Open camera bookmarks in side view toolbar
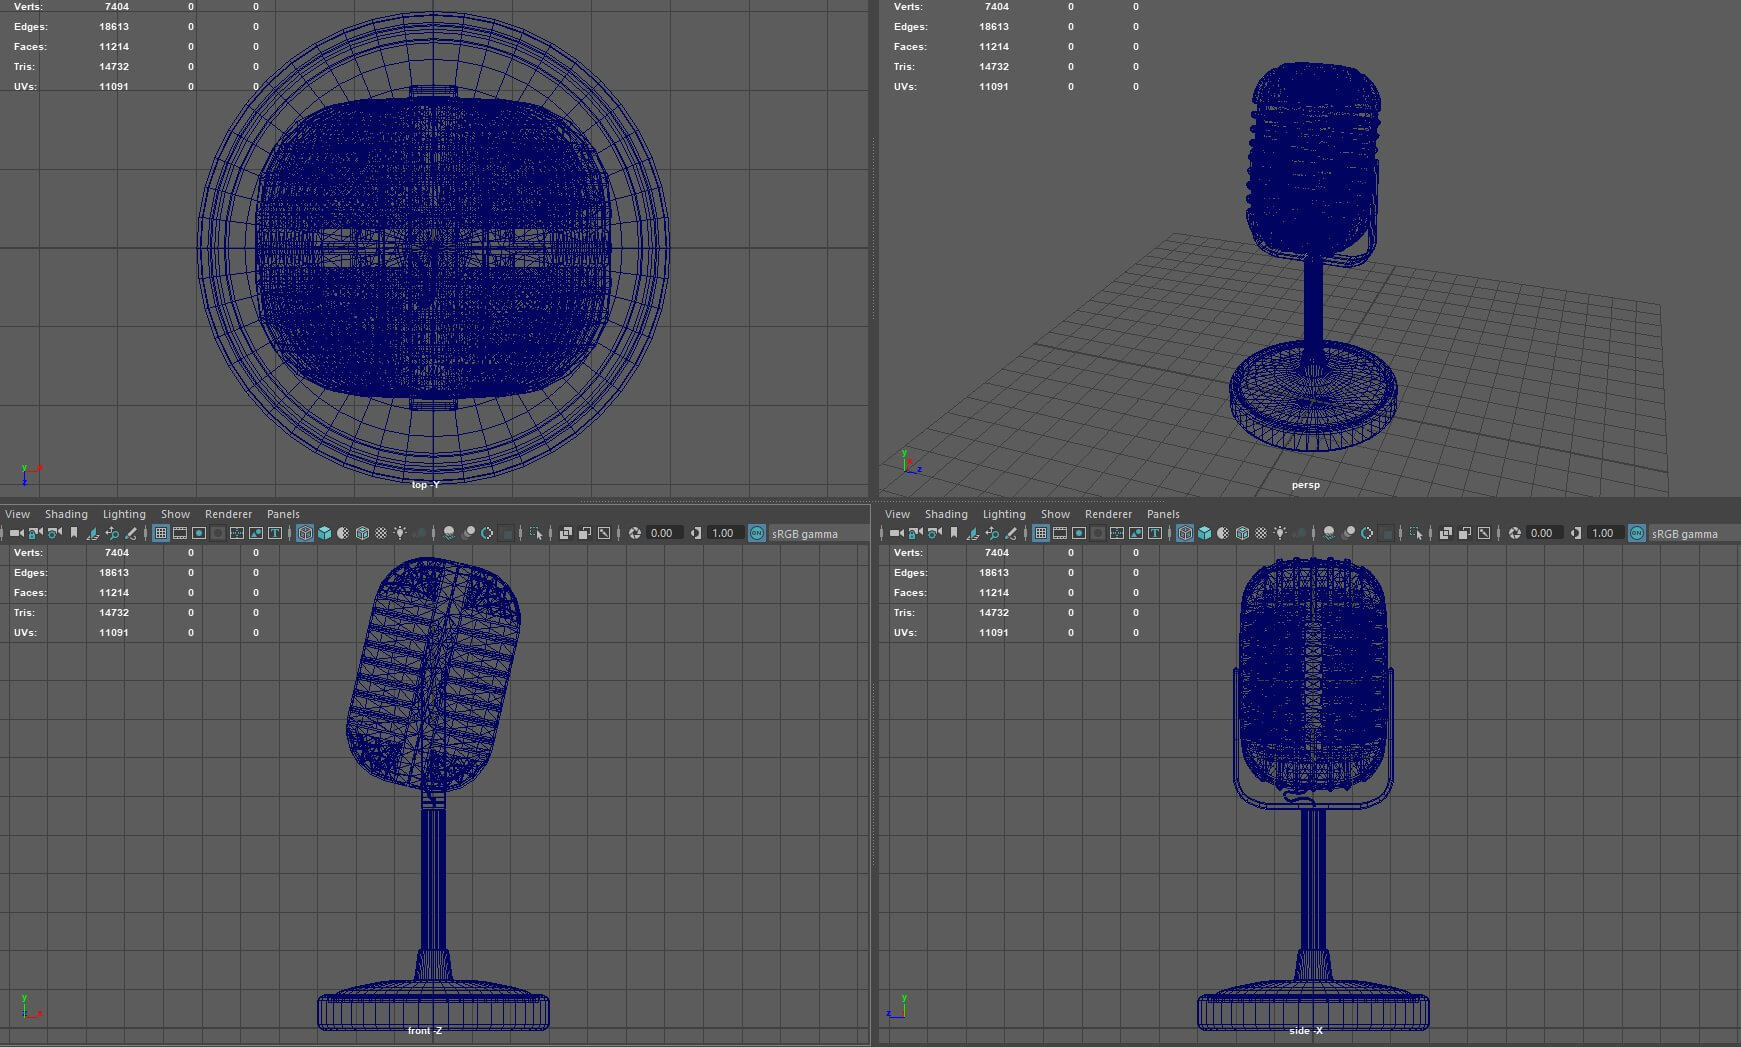1741x1047 pixels. (954, 533)
